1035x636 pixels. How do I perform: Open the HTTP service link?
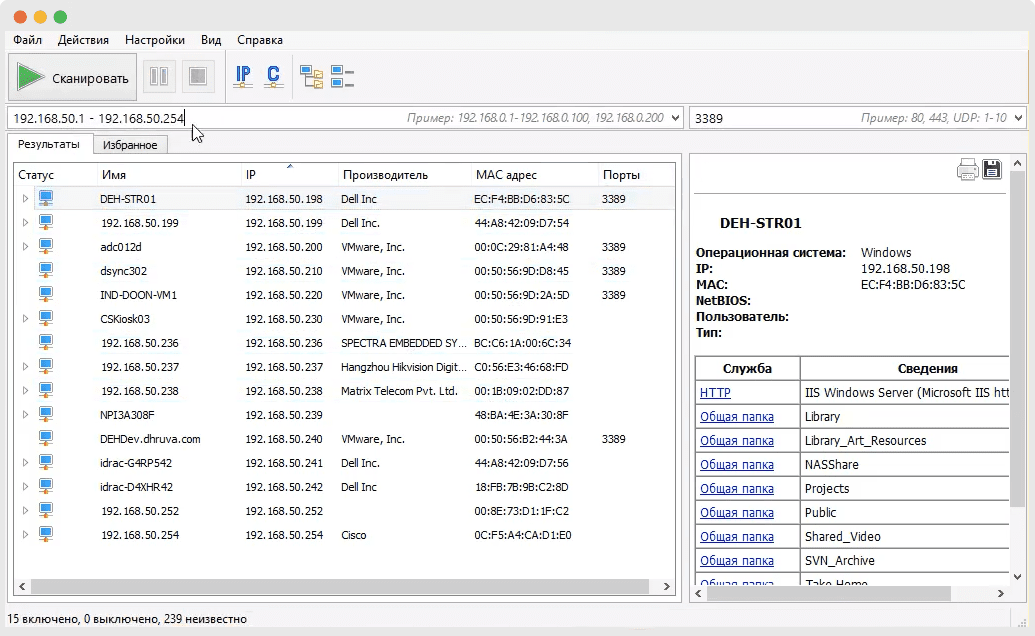pos(715,393)
